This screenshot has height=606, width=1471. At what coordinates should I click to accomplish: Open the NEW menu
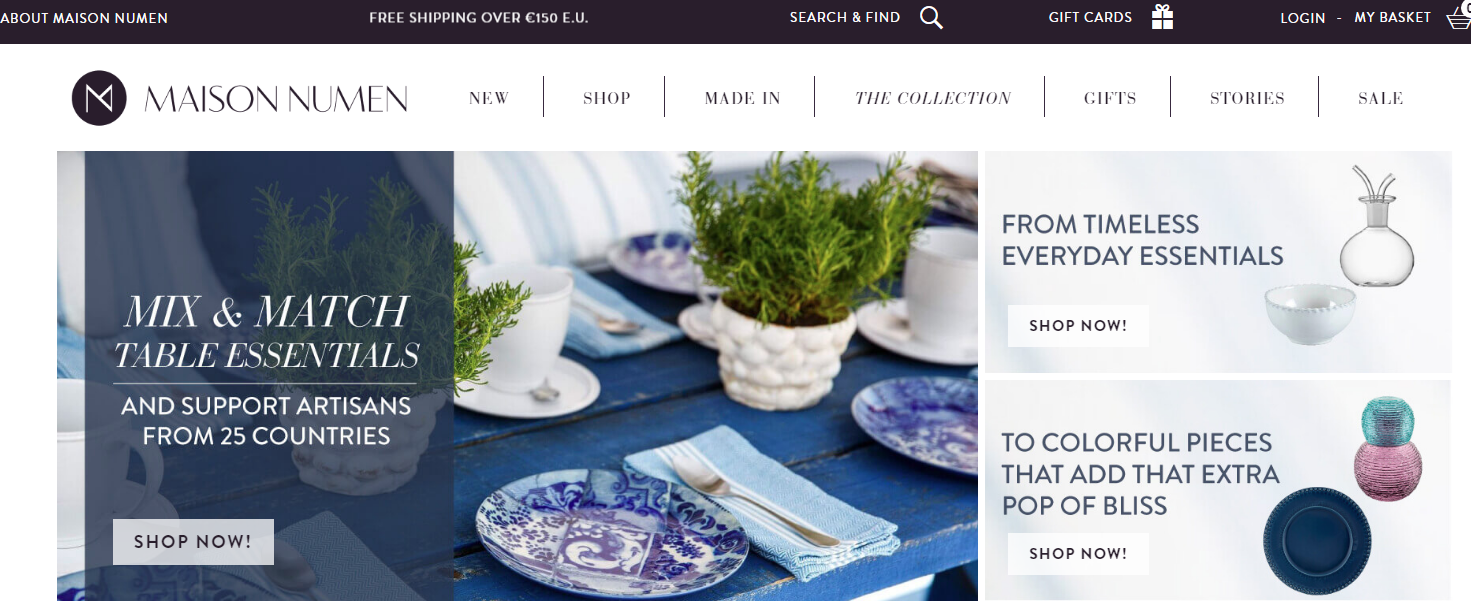(489, 98)
